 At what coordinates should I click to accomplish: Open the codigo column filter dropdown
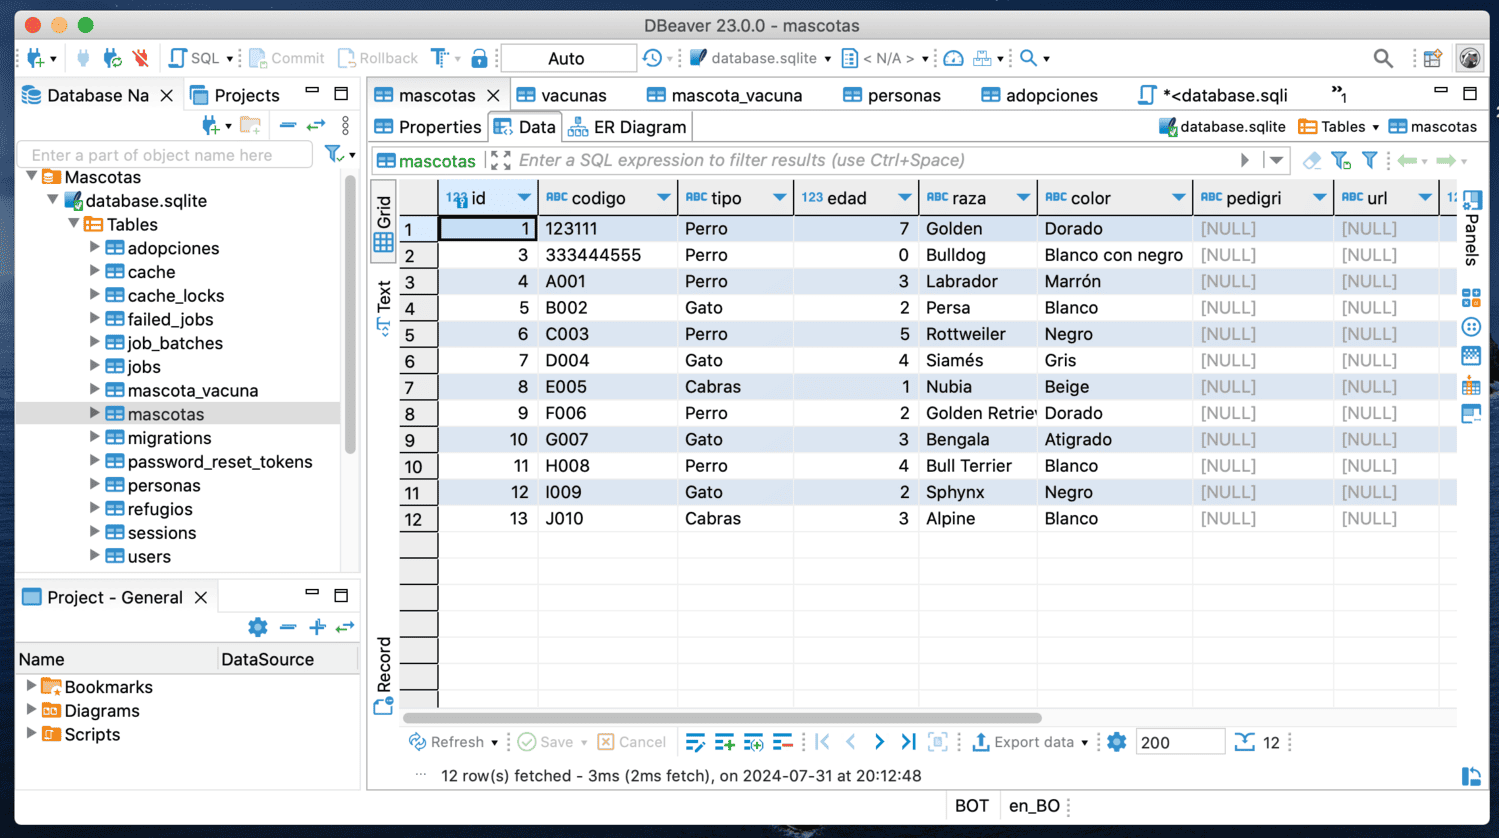click(663, 198)
